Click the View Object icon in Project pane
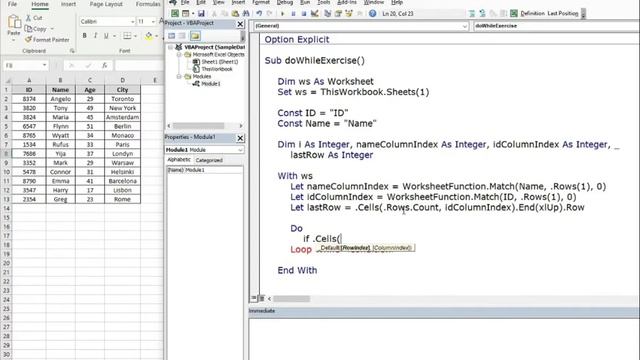This screenshot has width=640, height=360. (182, 36)
